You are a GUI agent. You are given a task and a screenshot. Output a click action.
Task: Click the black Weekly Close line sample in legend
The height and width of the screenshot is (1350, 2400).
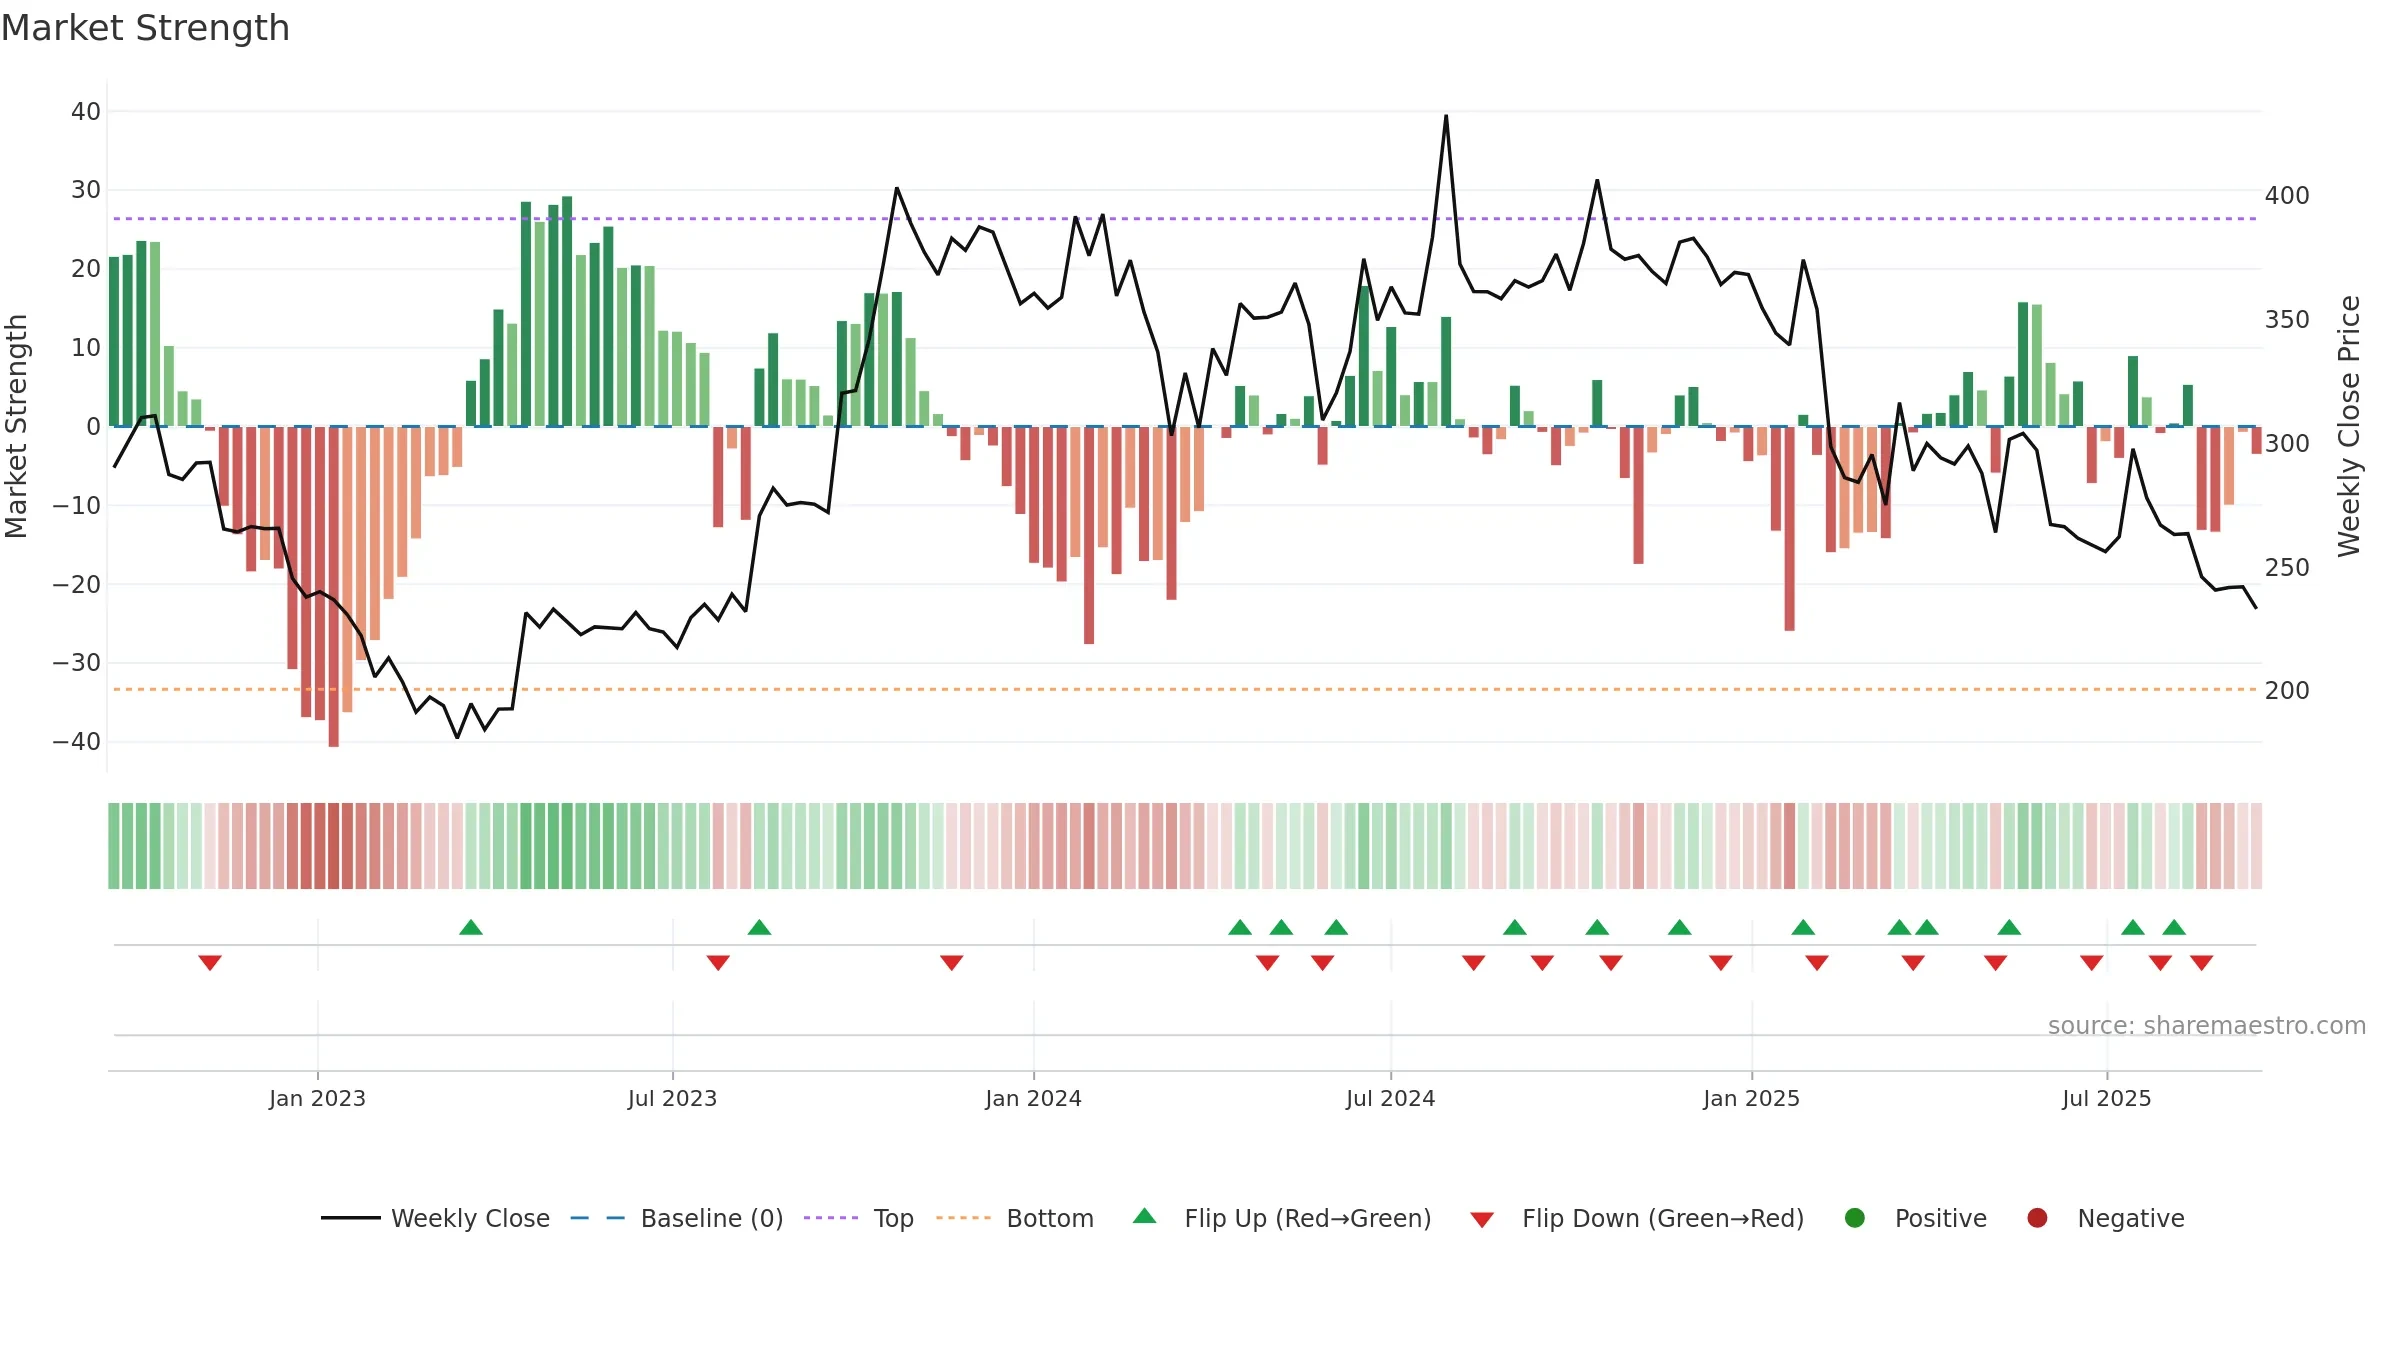[351, 1218]
